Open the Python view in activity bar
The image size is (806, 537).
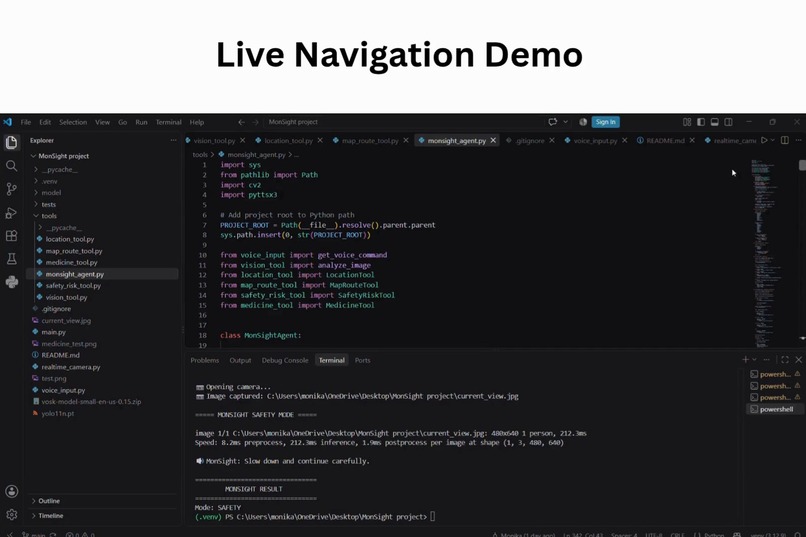pos(11,282)
